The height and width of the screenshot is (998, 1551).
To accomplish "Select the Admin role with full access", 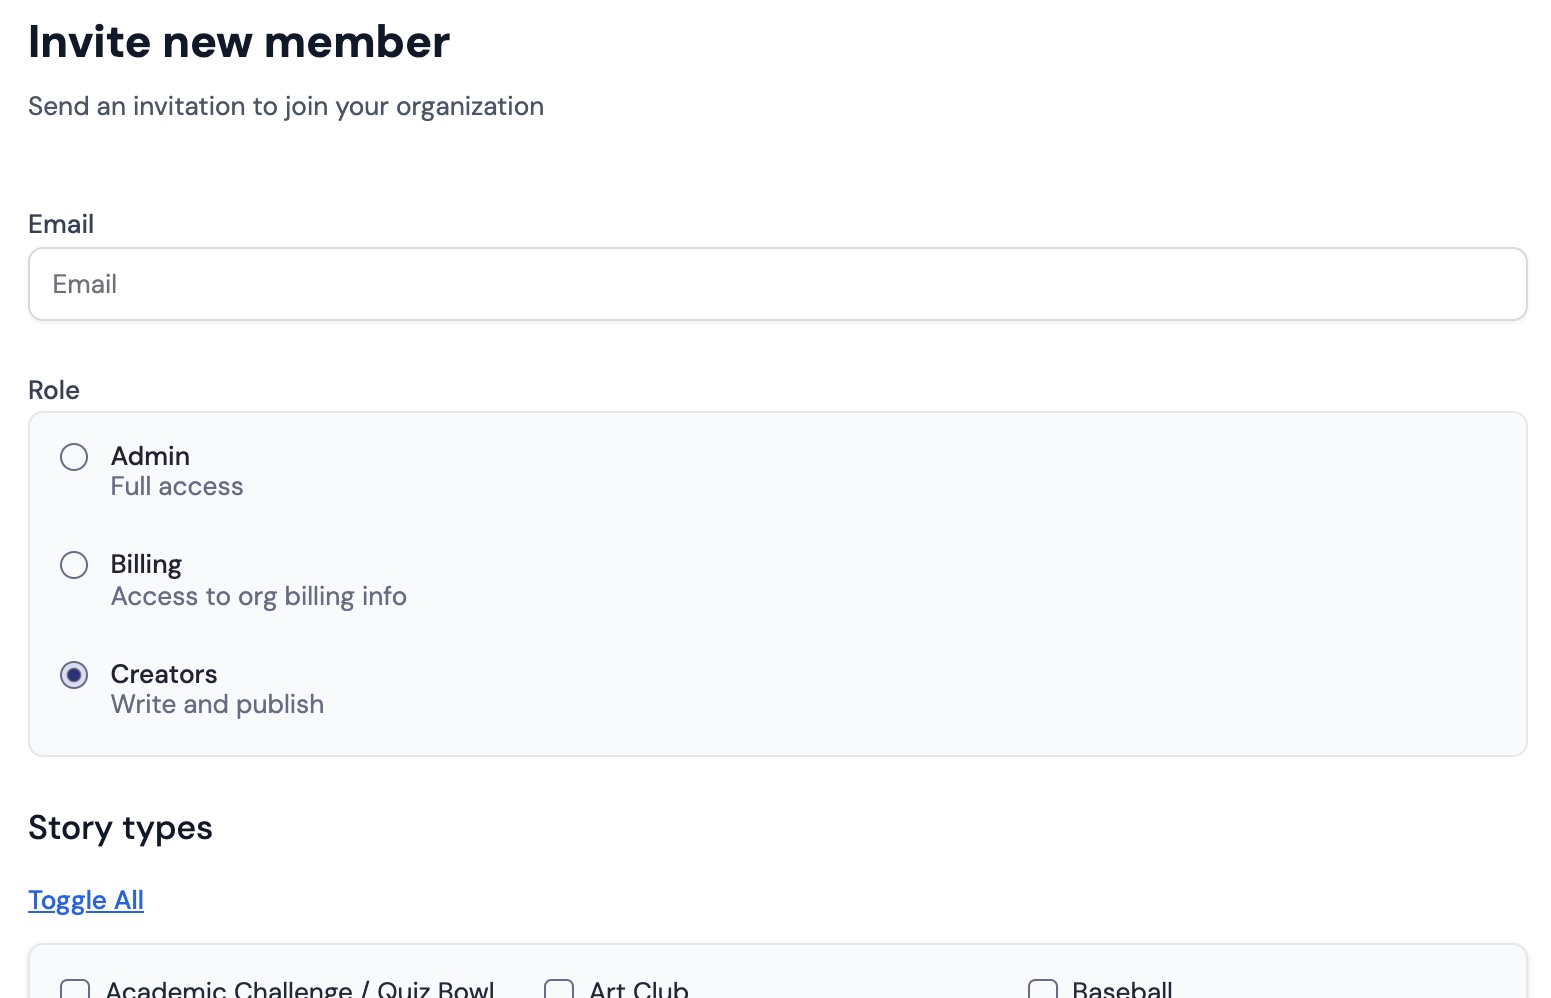I will coord(74,456).
